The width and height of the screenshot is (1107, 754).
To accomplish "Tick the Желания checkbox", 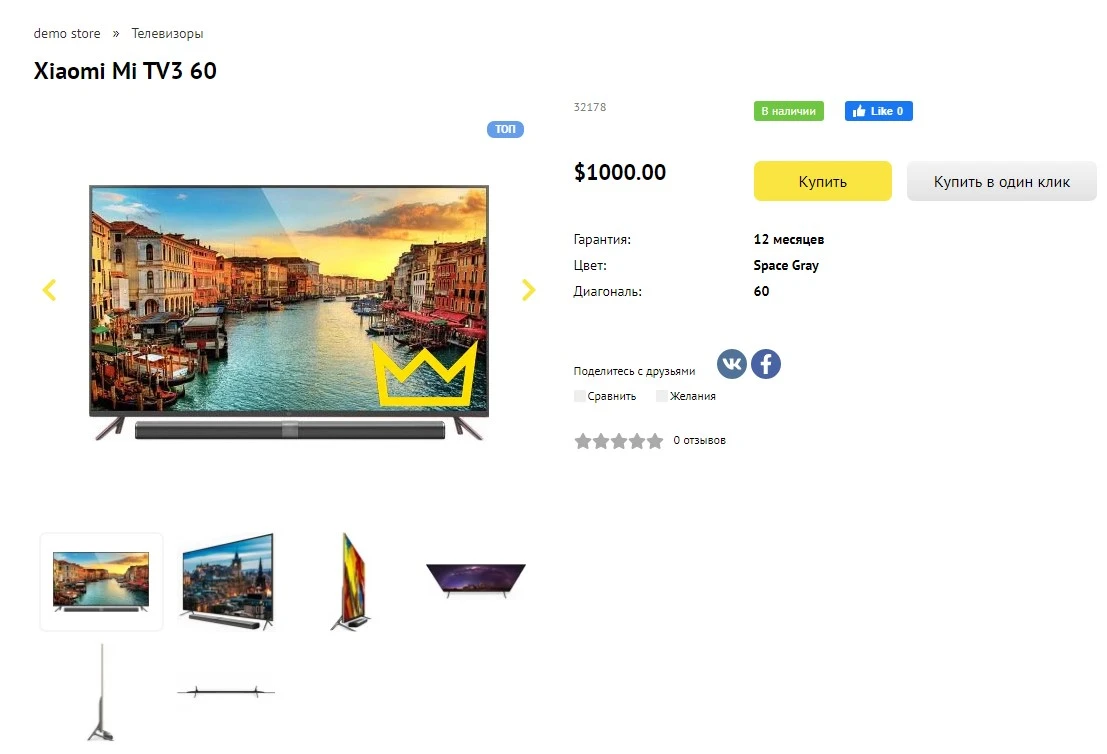I will pyautogui.click(x=662, y=396).
